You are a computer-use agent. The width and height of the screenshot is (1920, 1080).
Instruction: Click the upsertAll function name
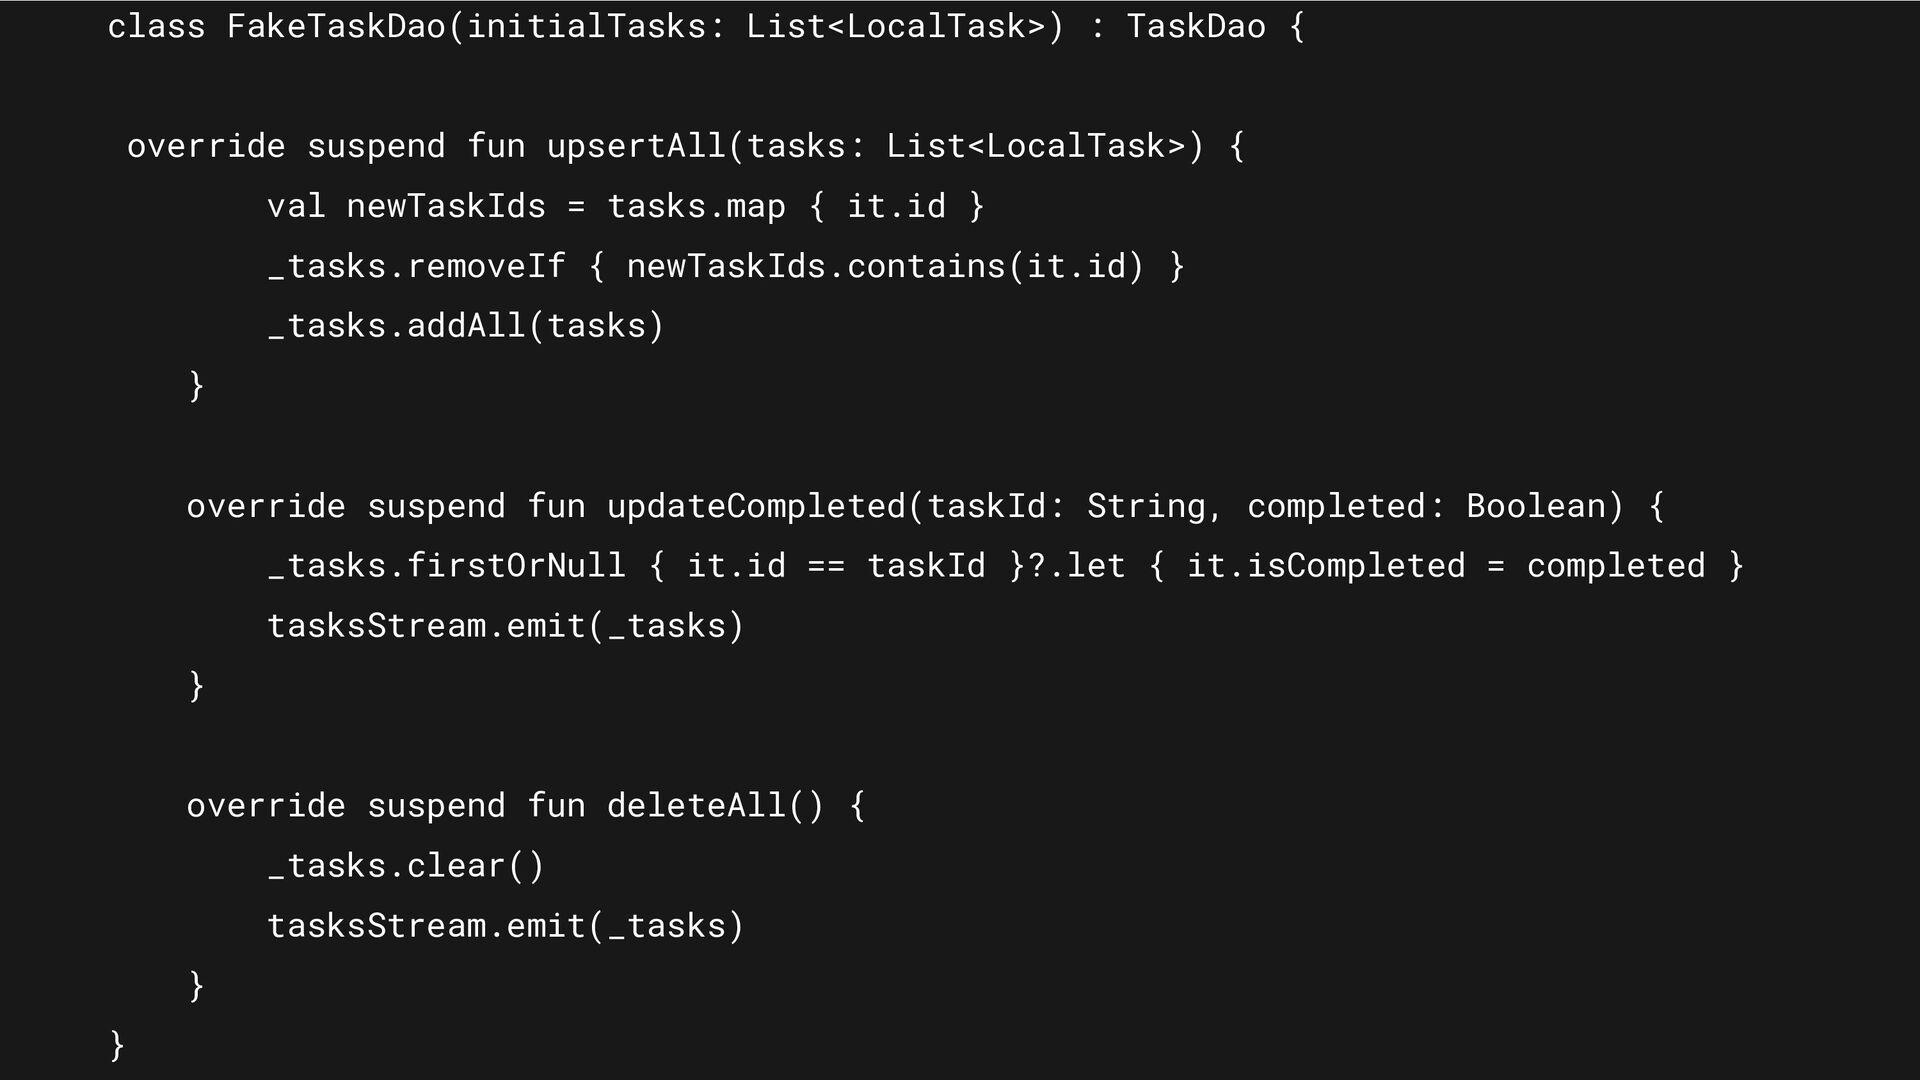pos(636,146)
